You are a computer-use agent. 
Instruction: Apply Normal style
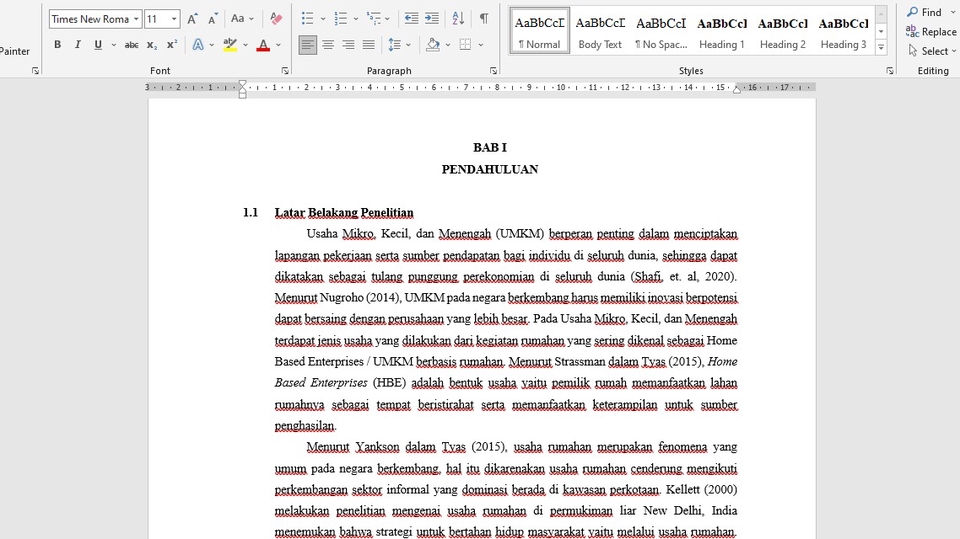point(539,31)
